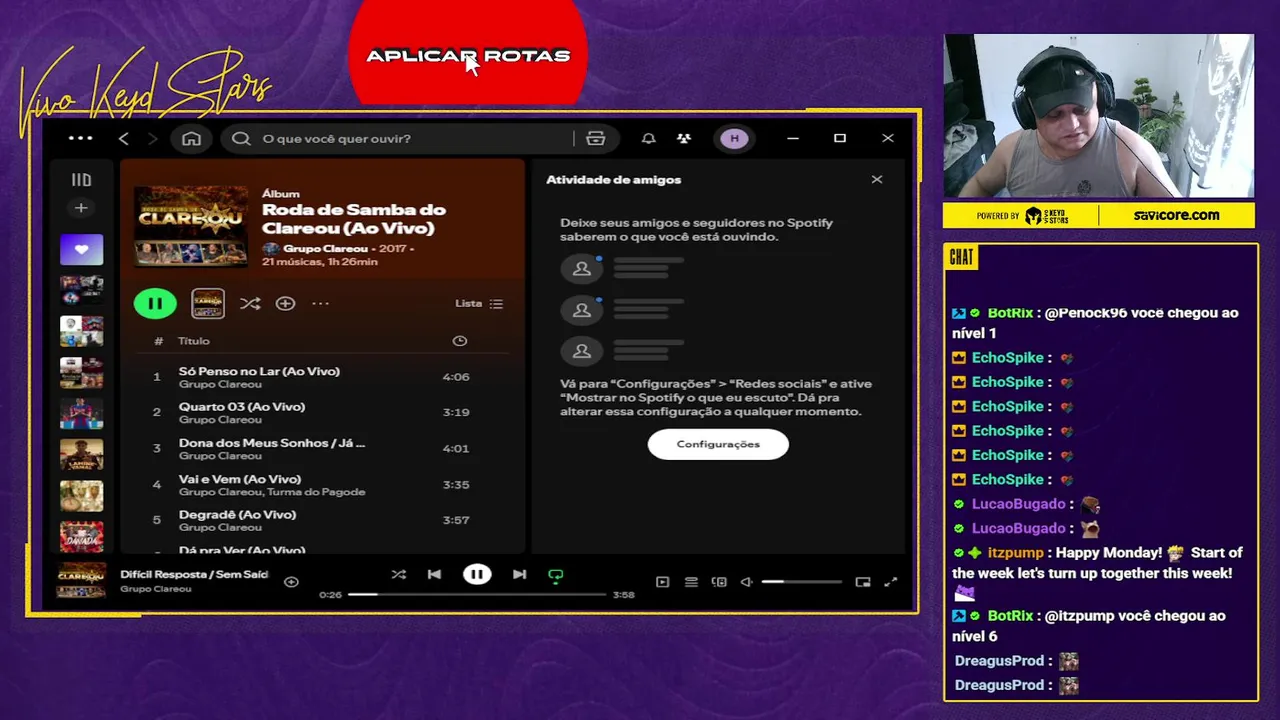Screen dimensions: 1280x720
Task: Adjust the volume slider
Action: 801,582
